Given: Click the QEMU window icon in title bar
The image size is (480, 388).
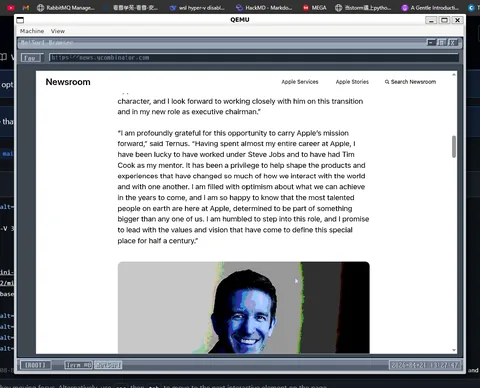Looking at the screenshot, I should (20, 20).
